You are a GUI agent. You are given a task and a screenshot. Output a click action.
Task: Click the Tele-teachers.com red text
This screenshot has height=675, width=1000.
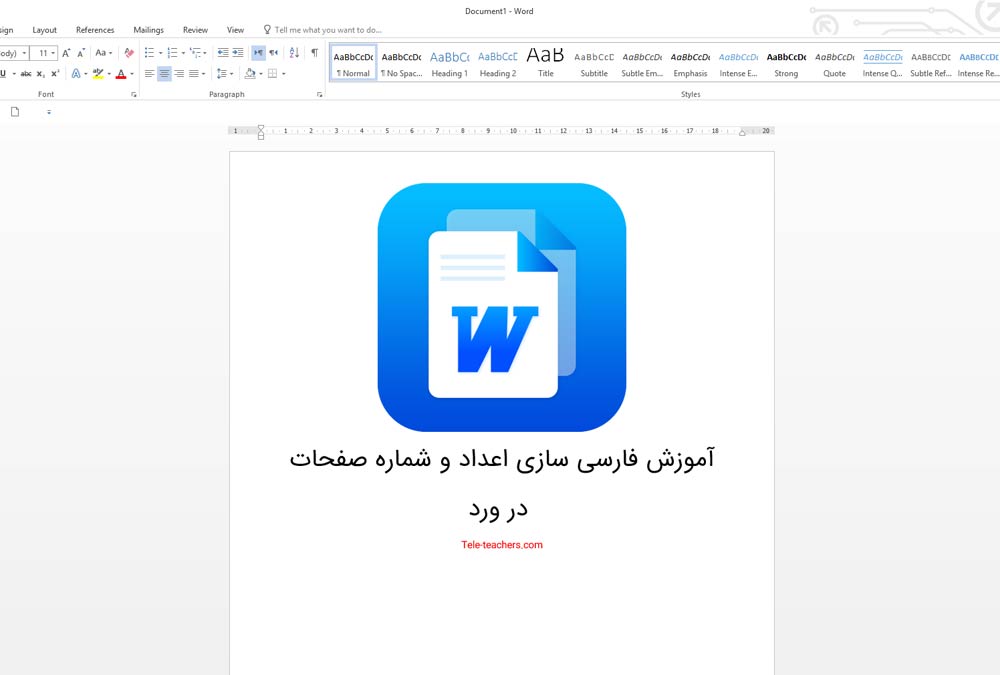pos(502,545)
